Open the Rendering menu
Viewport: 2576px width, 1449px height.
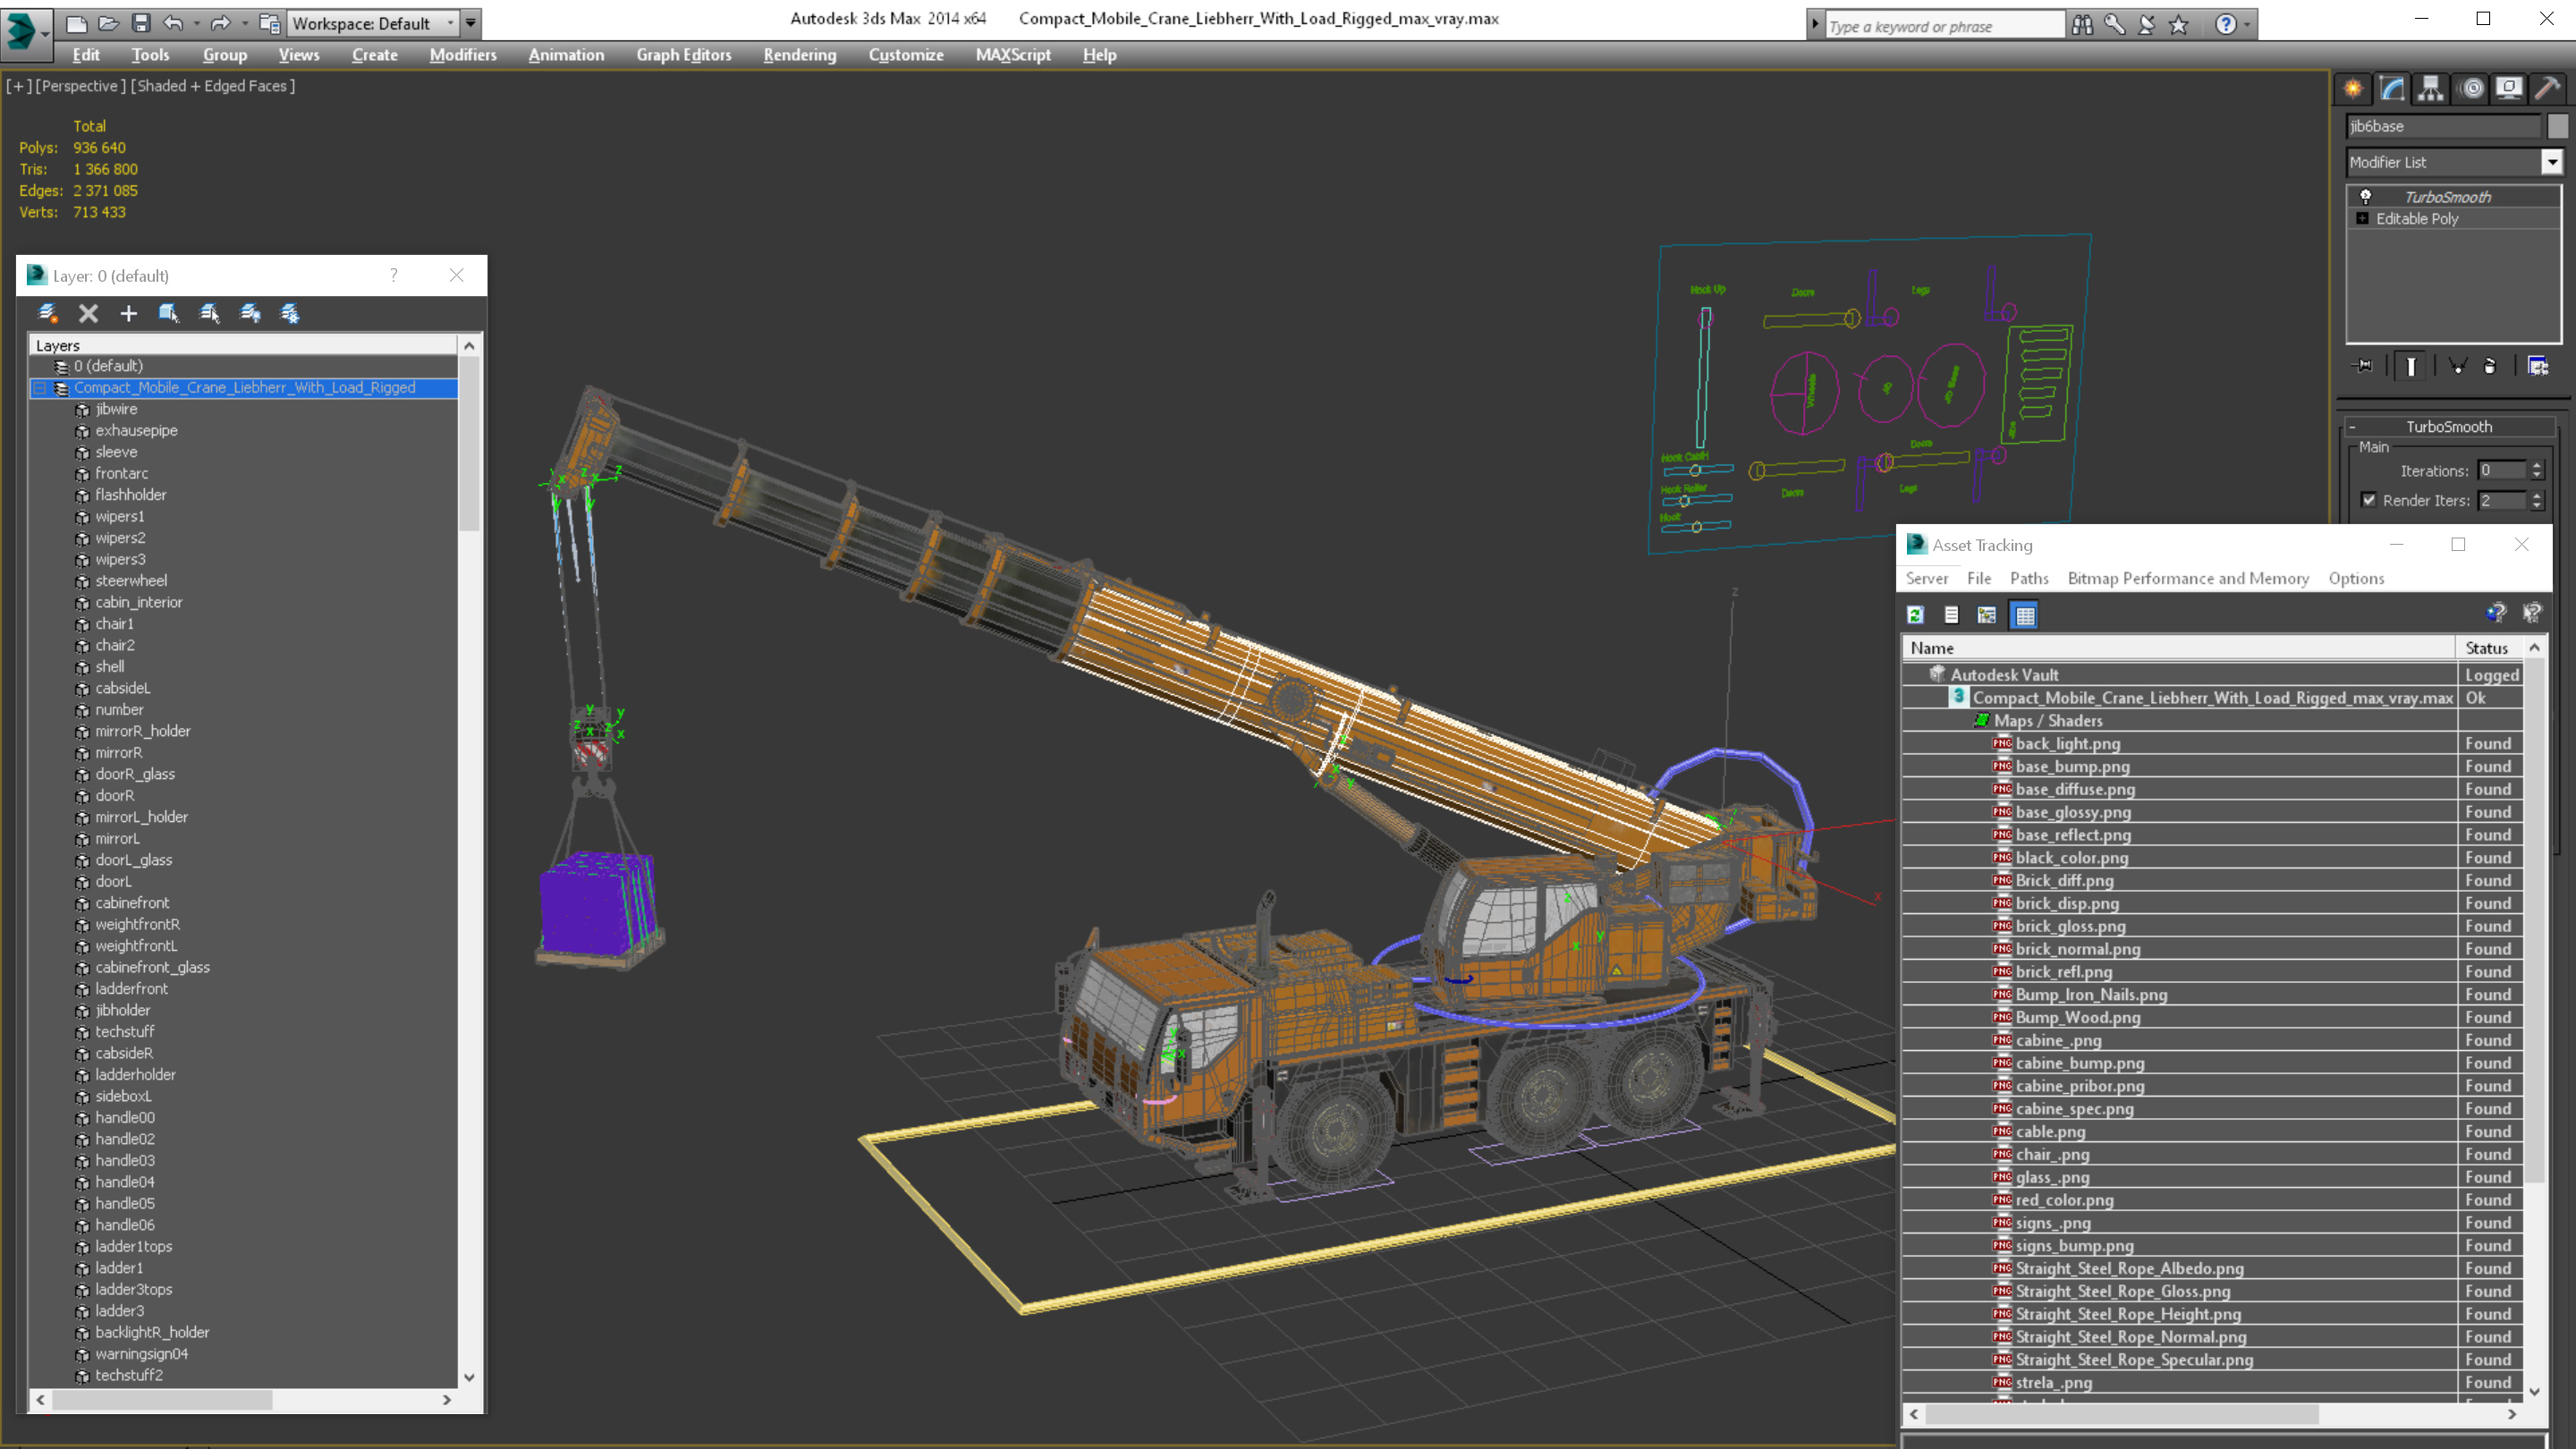point(800,55)
